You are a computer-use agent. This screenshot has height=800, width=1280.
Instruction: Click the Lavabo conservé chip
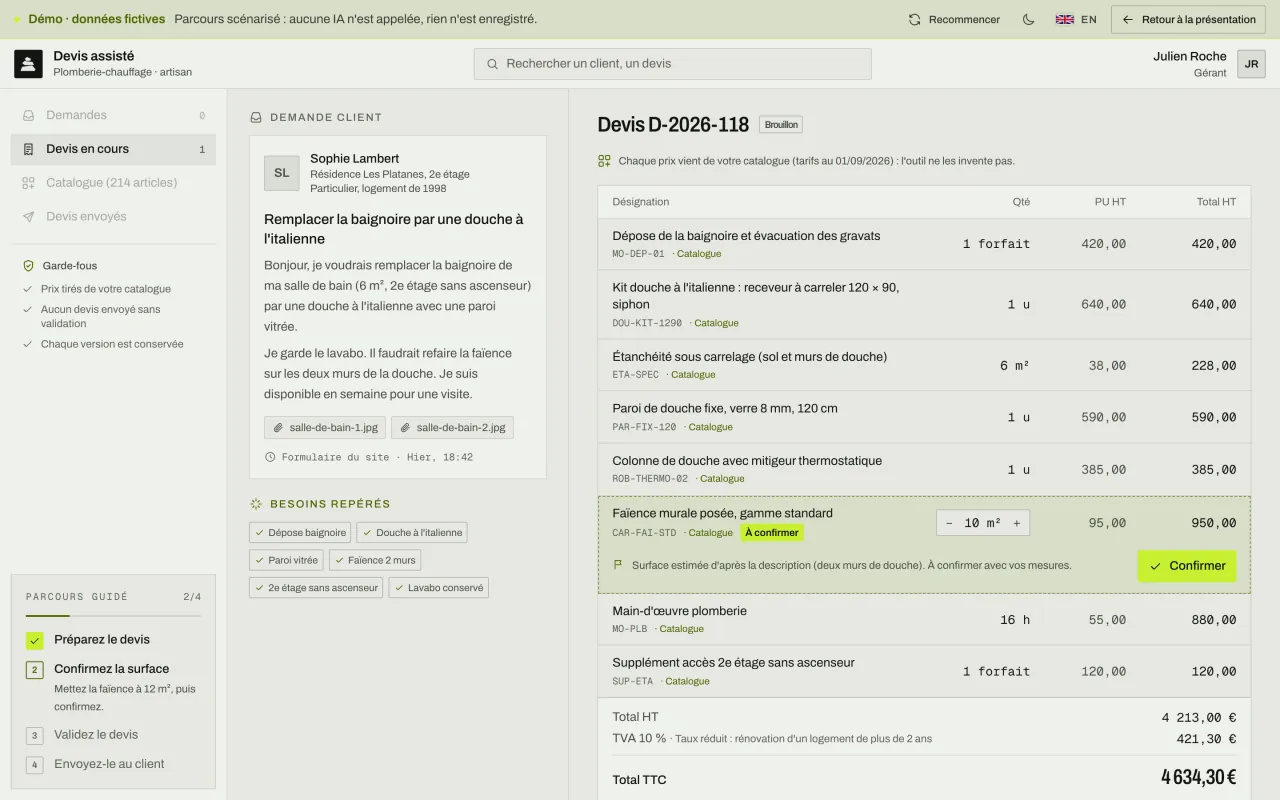tap(438, 588)
